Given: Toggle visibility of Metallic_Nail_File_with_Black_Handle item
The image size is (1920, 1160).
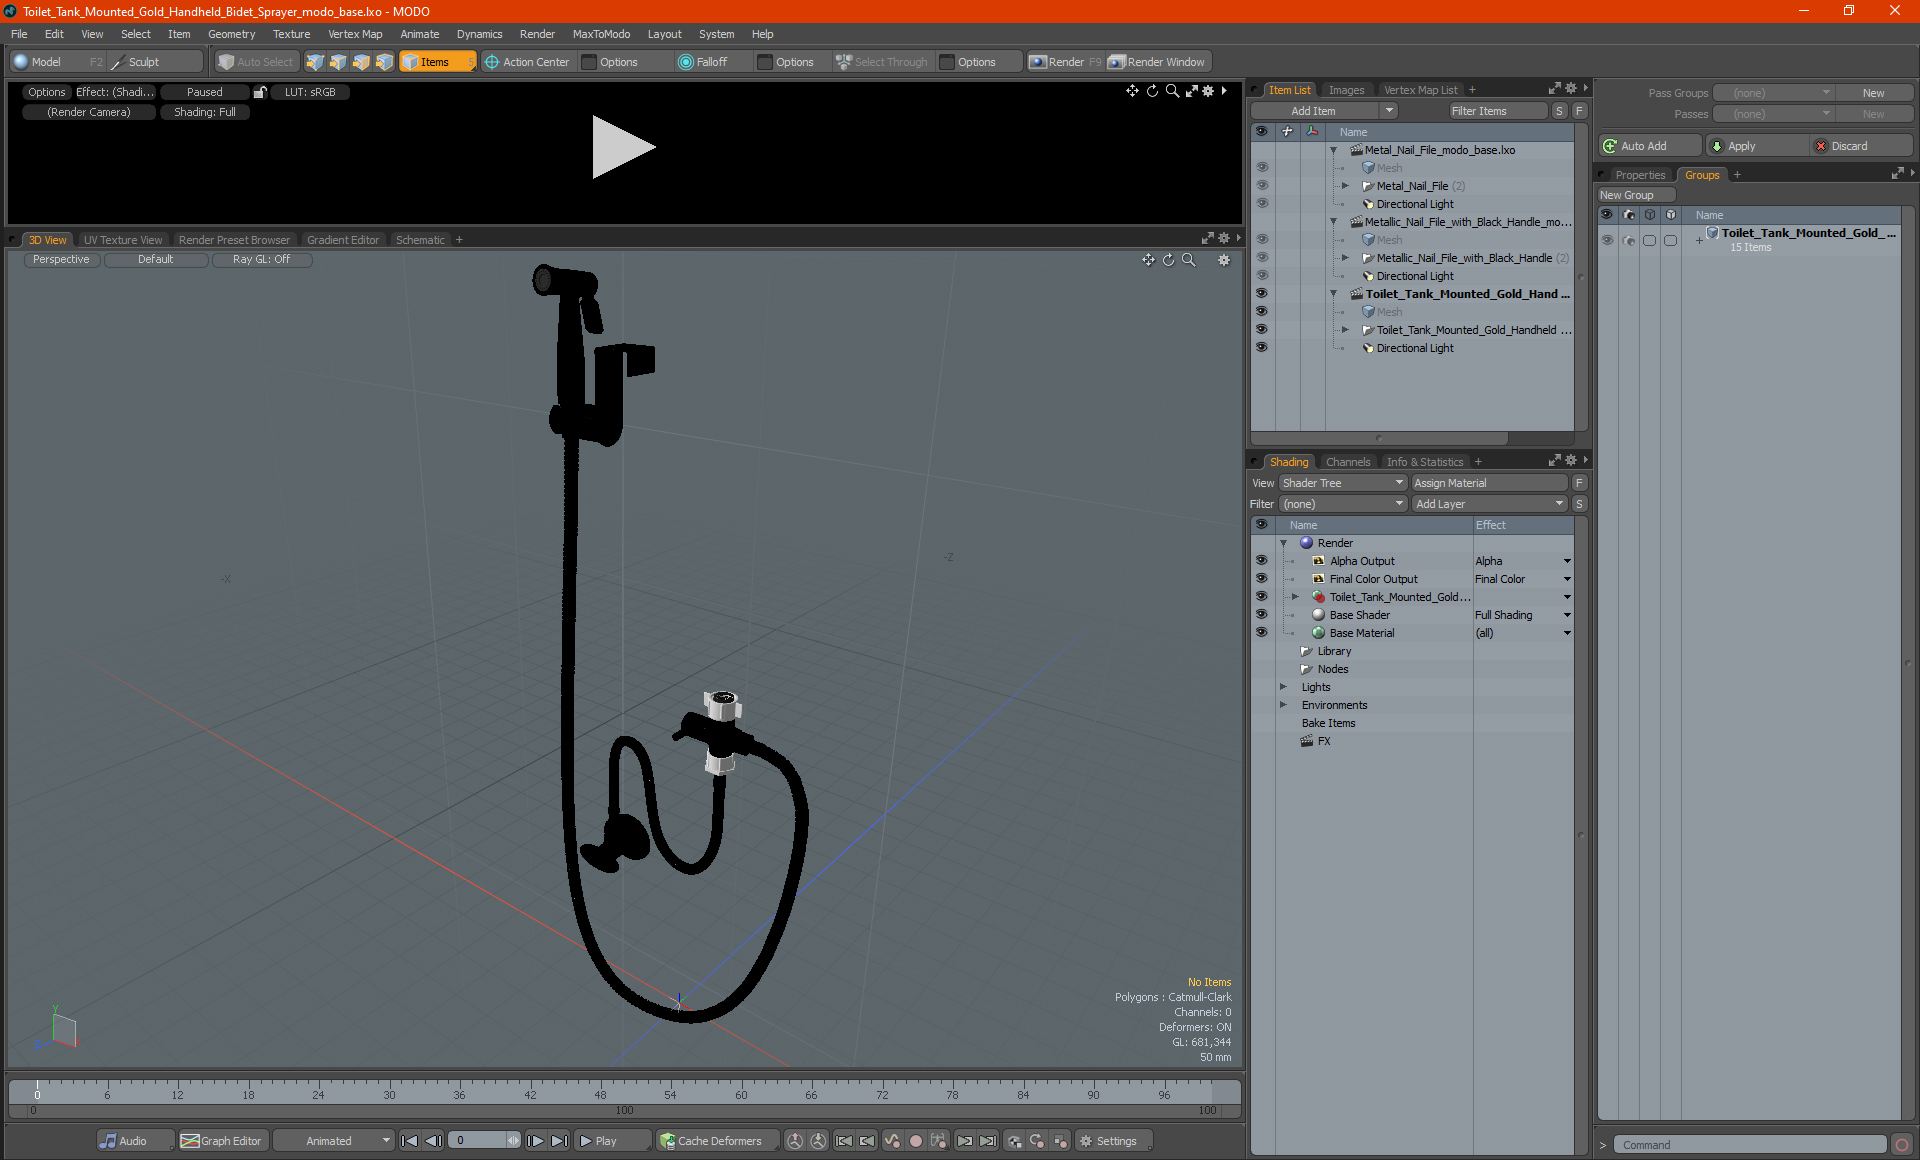Looking at the screenshot, I should click(1261, 258).
